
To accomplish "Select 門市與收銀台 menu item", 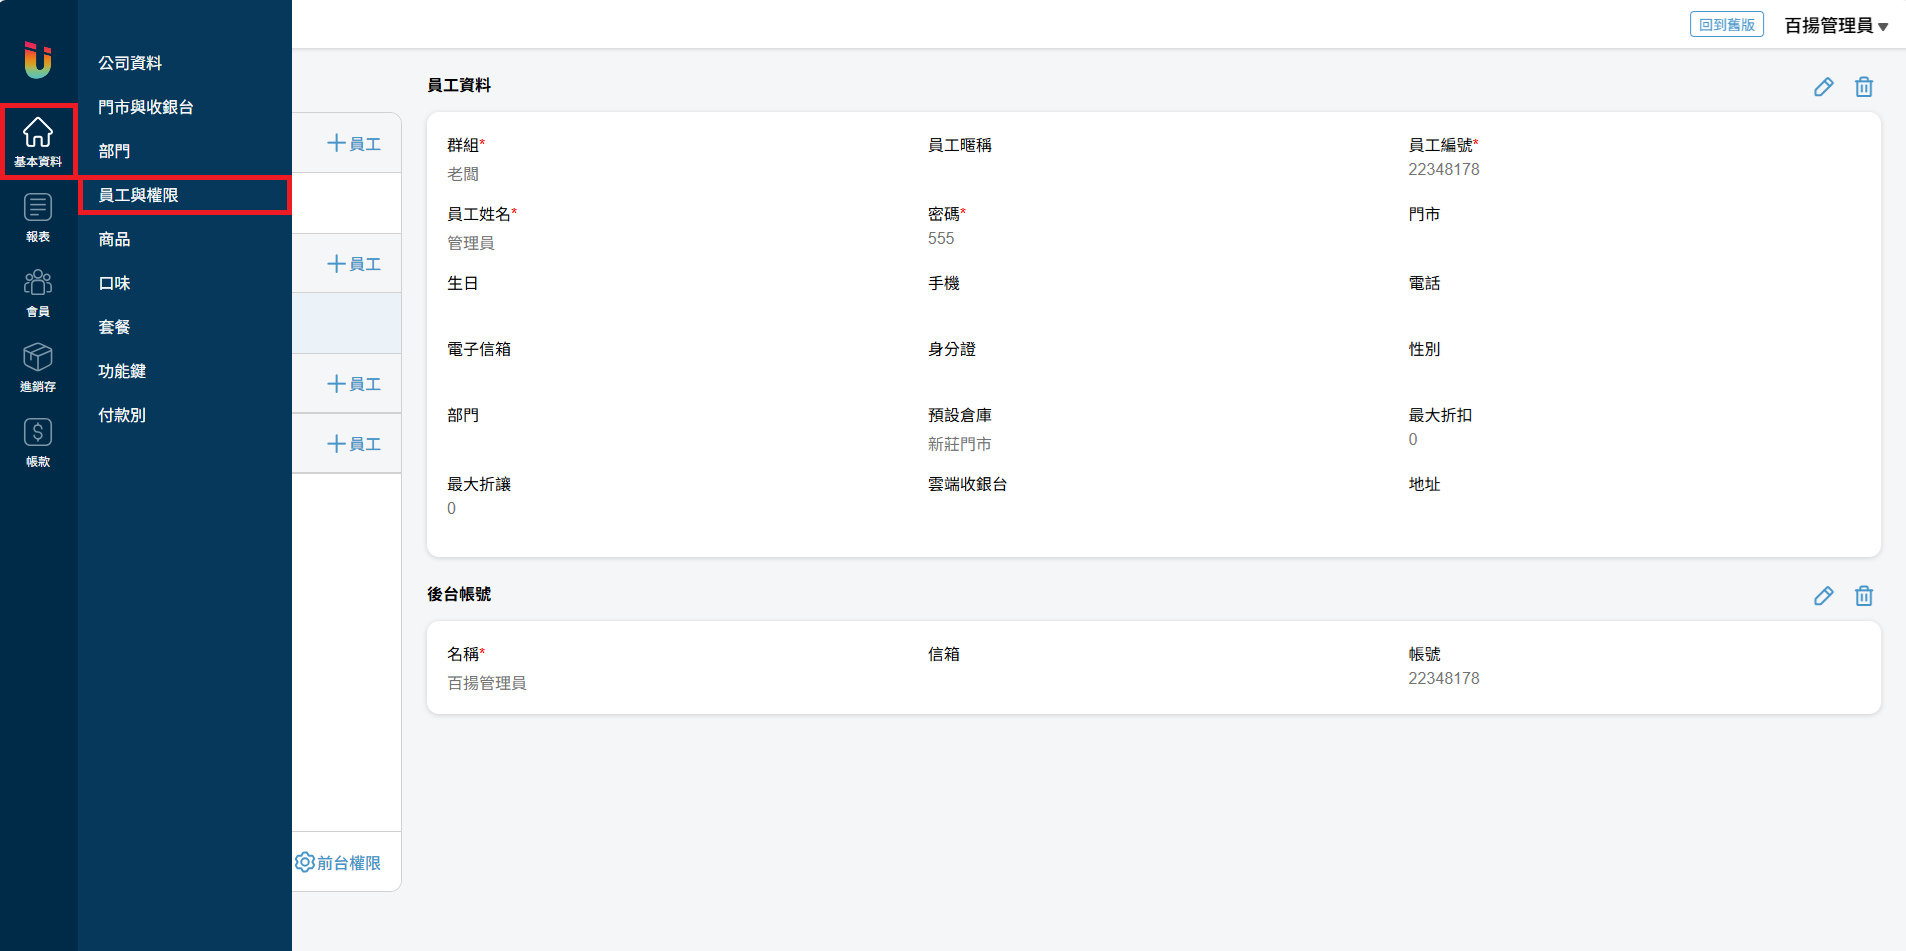I will point(146,107).
